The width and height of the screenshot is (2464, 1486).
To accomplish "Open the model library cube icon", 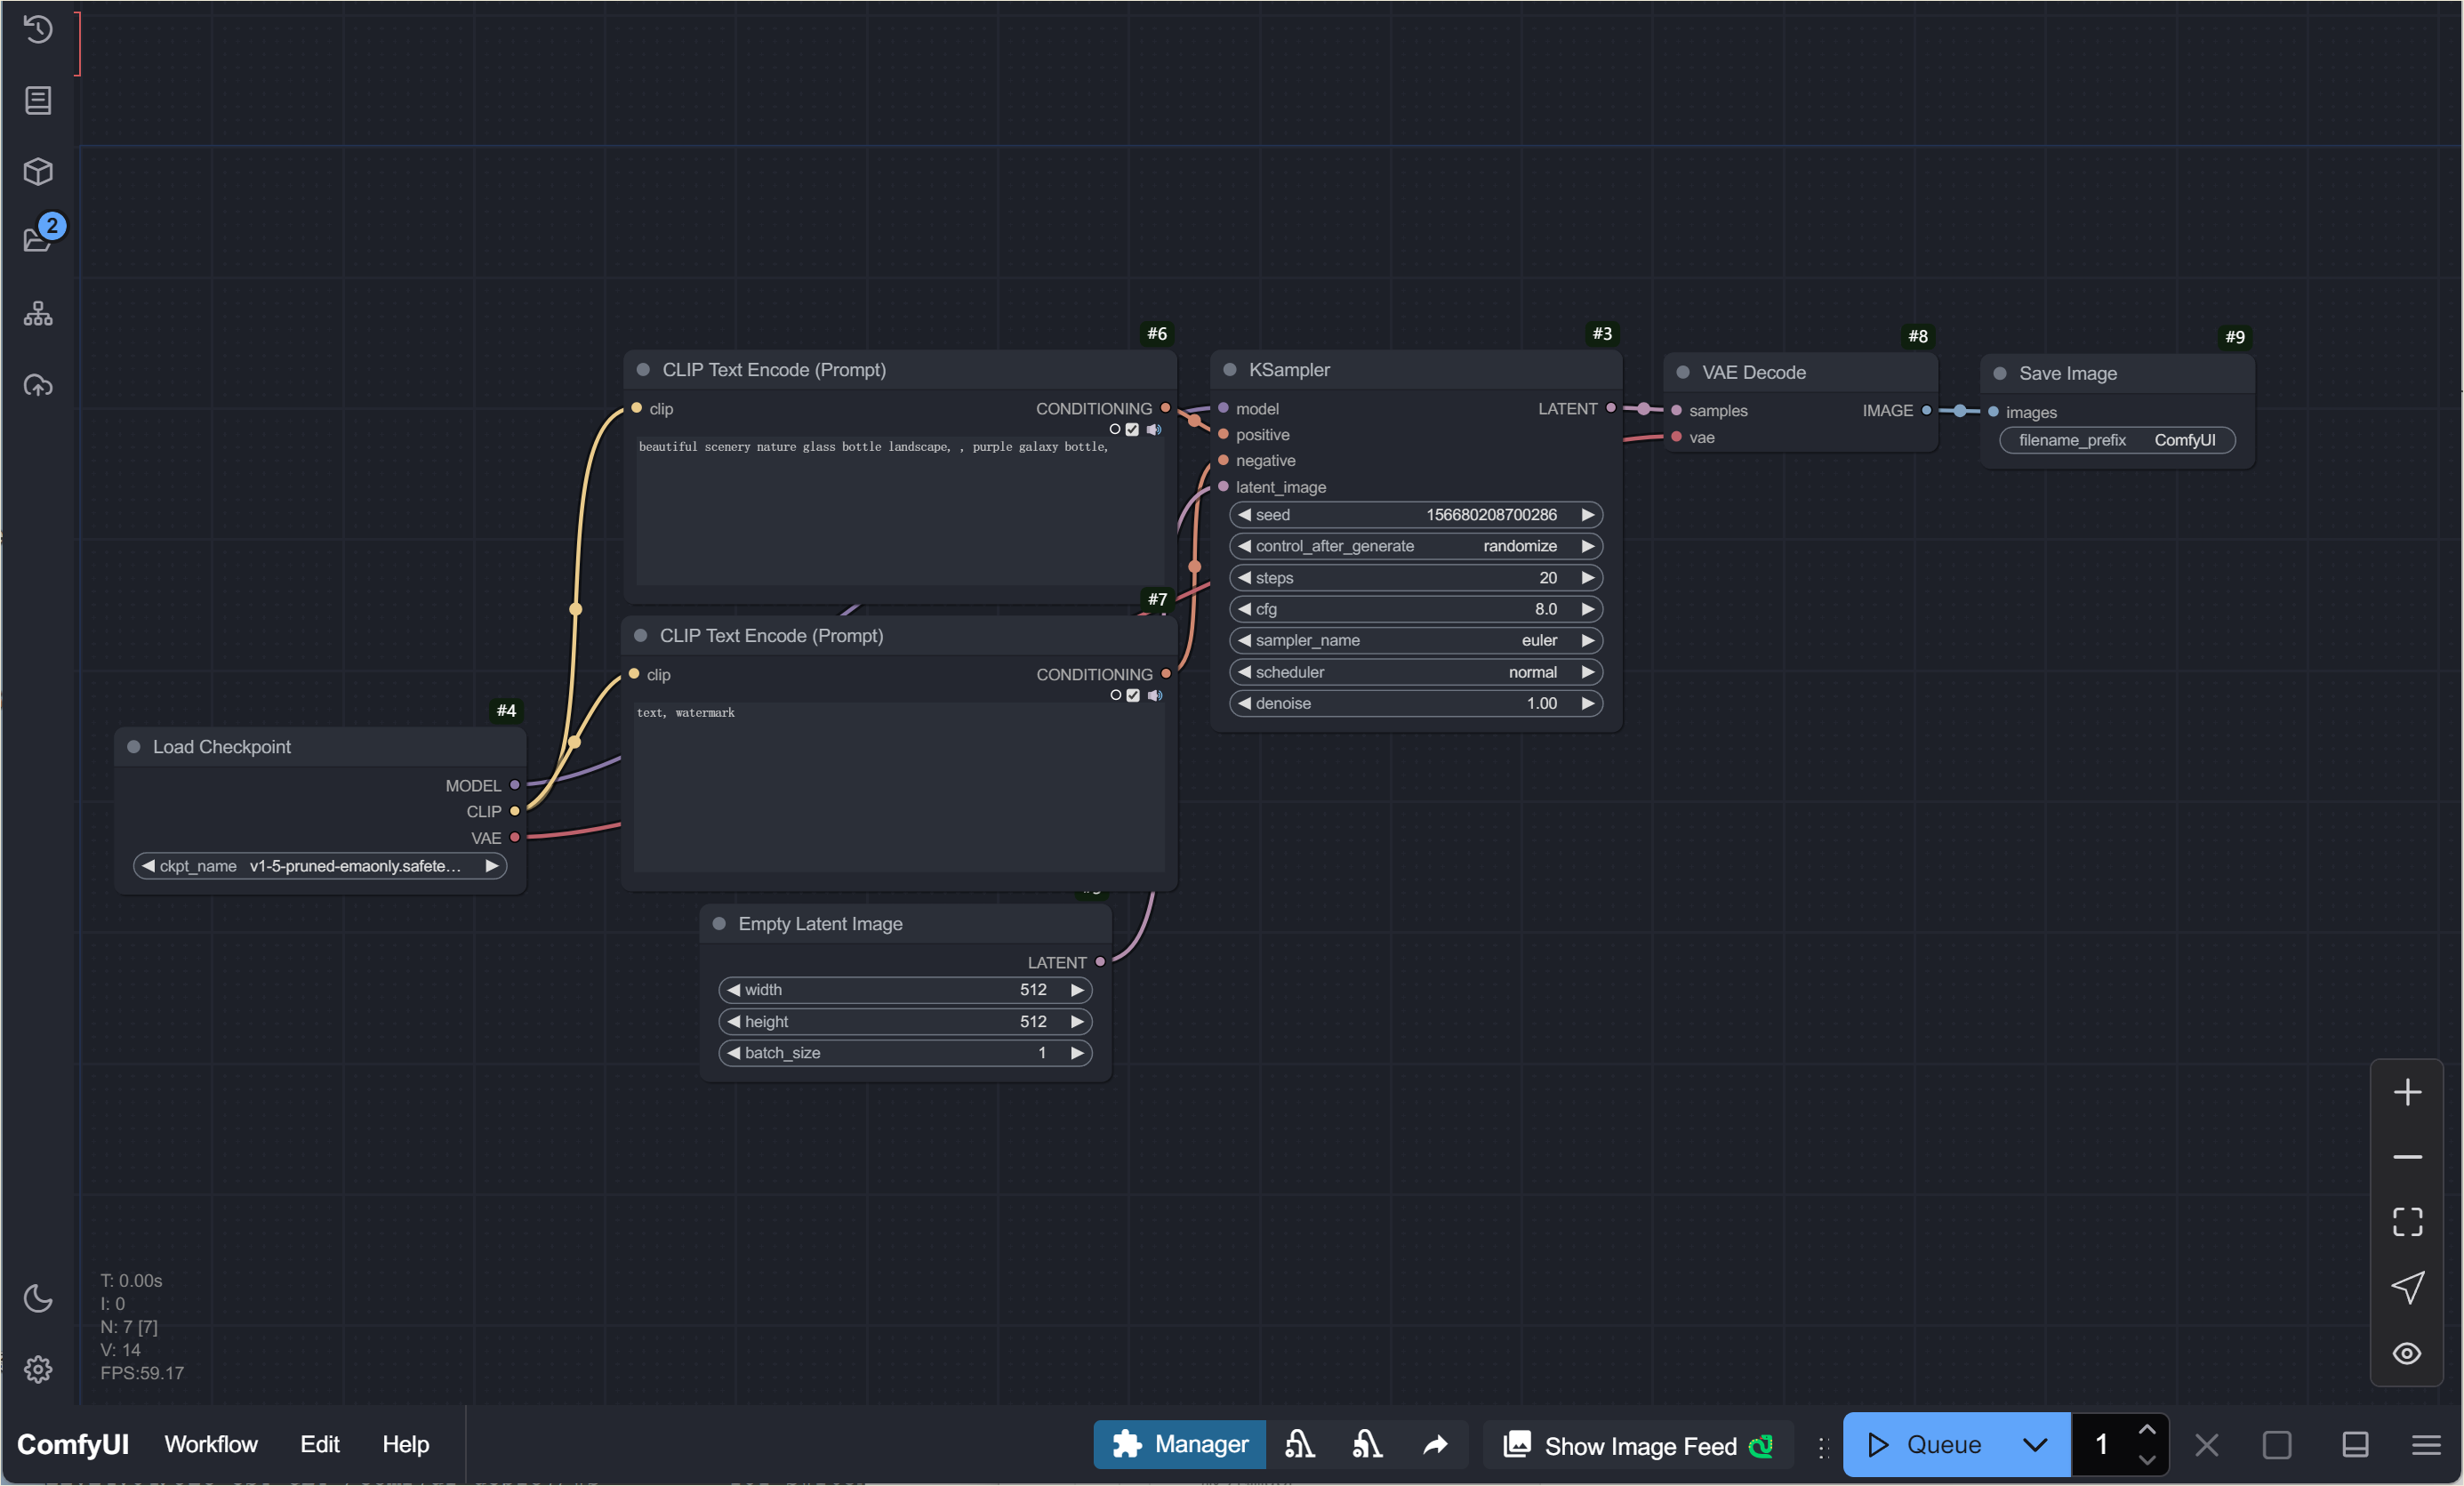I will point(38,171).
